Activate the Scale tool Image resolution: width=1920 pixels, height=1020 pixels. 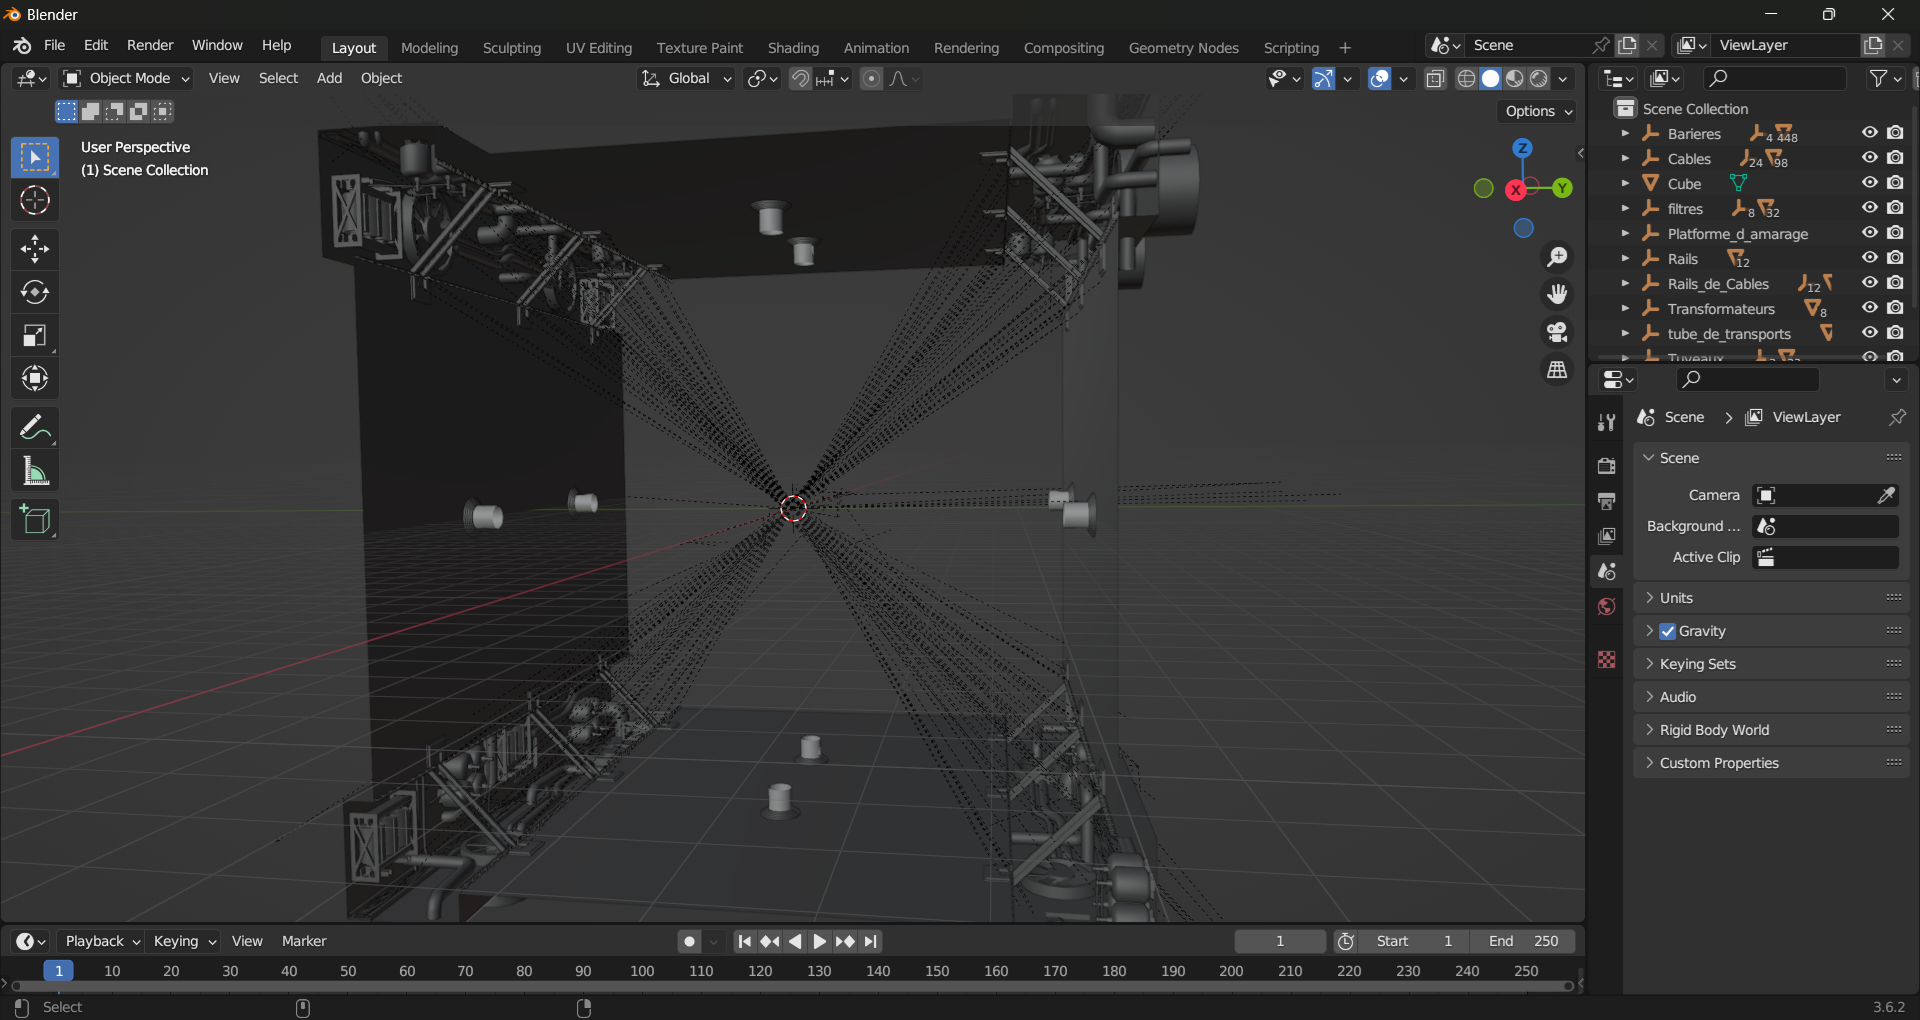point(35,336)
